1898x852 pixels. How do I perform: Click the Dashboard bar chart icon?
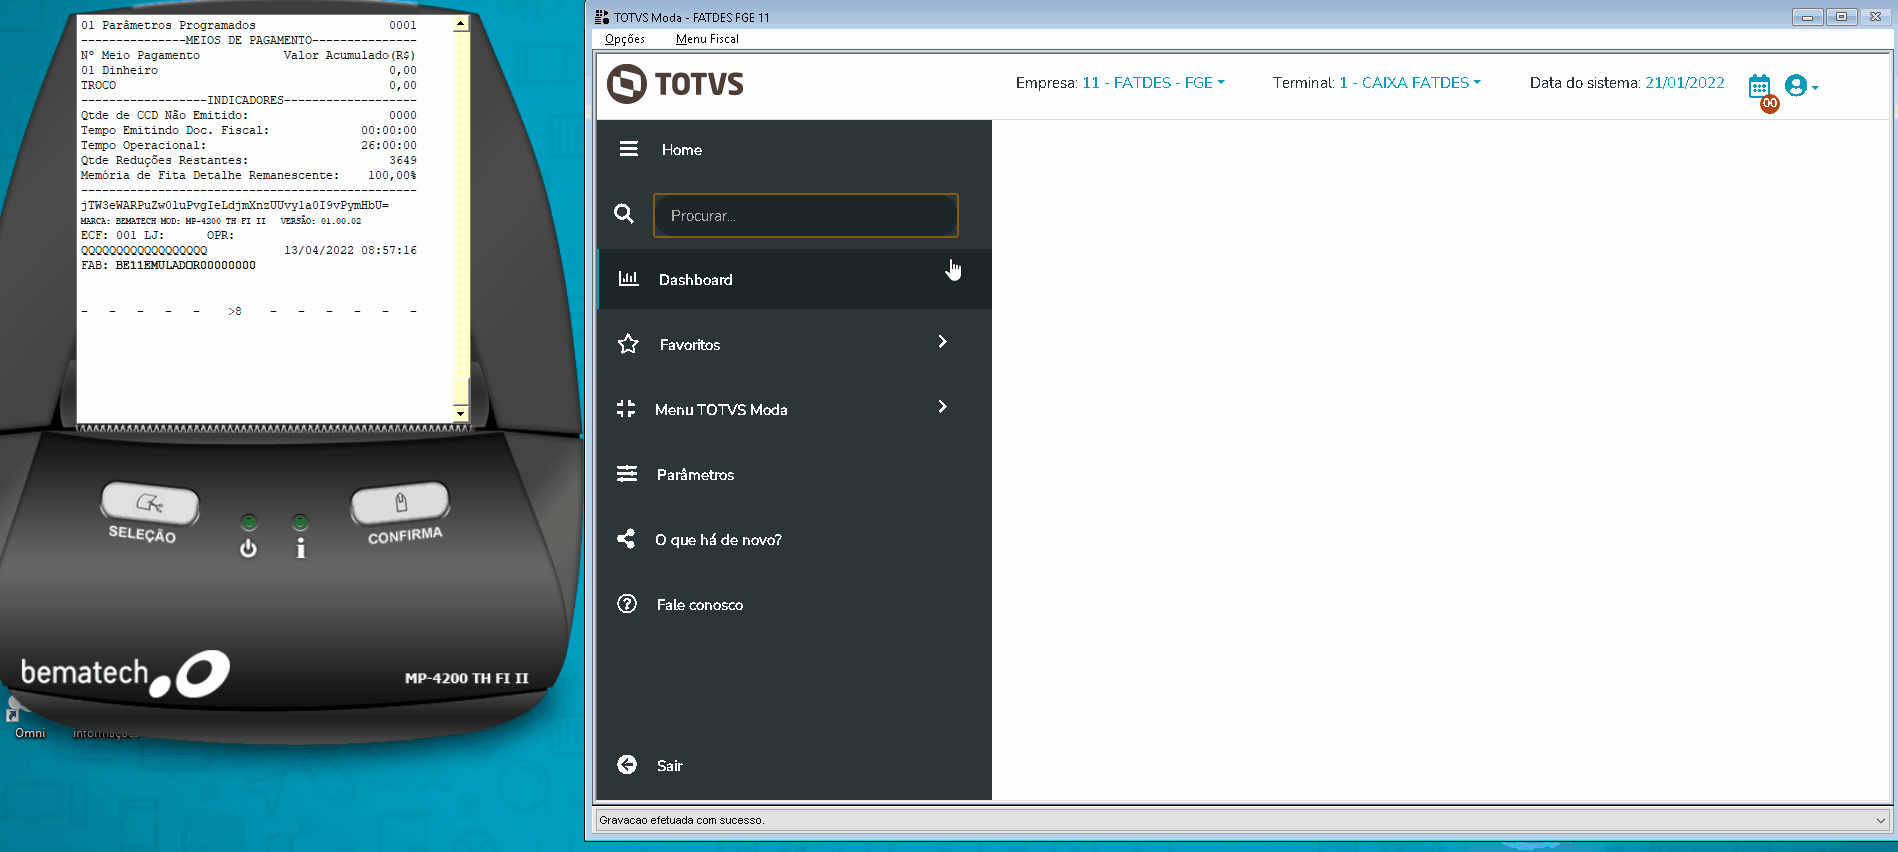point(628,279)
